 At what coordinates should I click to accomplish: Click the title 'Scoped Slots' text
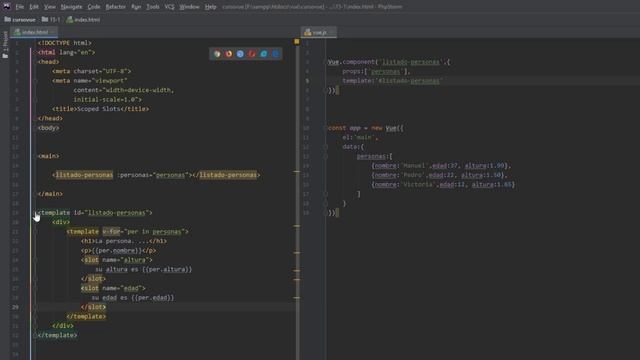click(x=98, y=109)
